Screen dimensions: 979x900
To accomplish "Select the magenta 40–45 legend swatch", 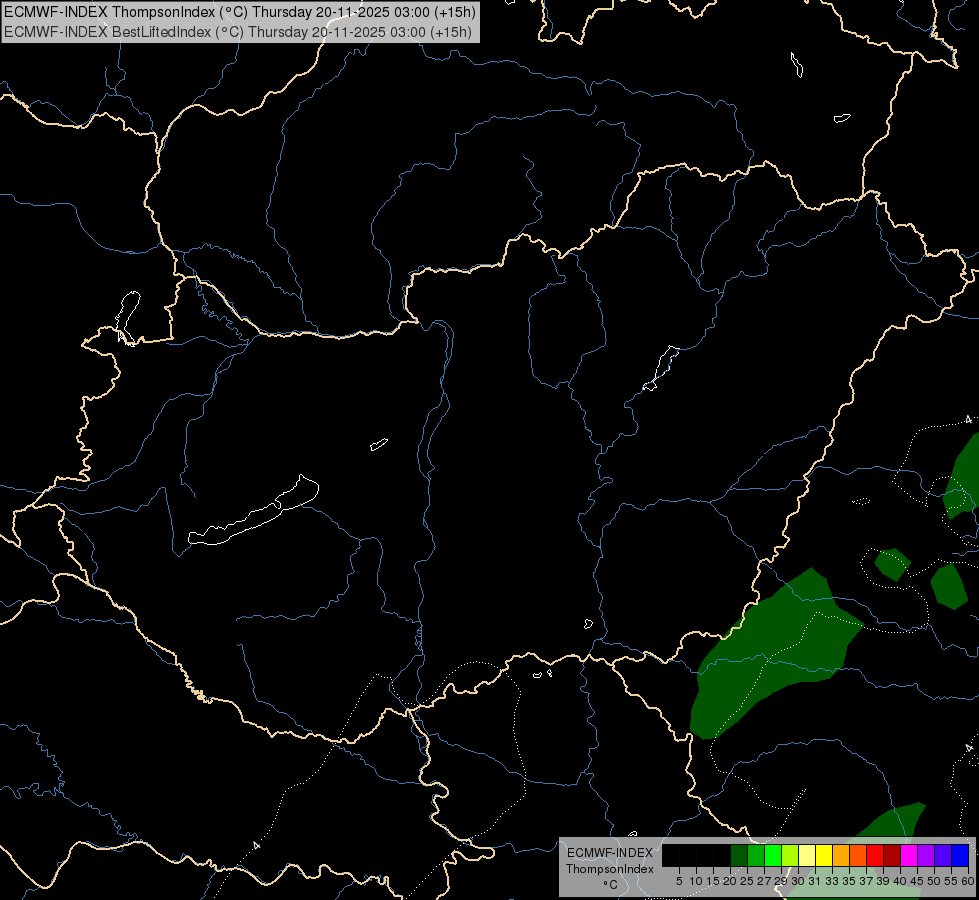I will click(908, 856).
